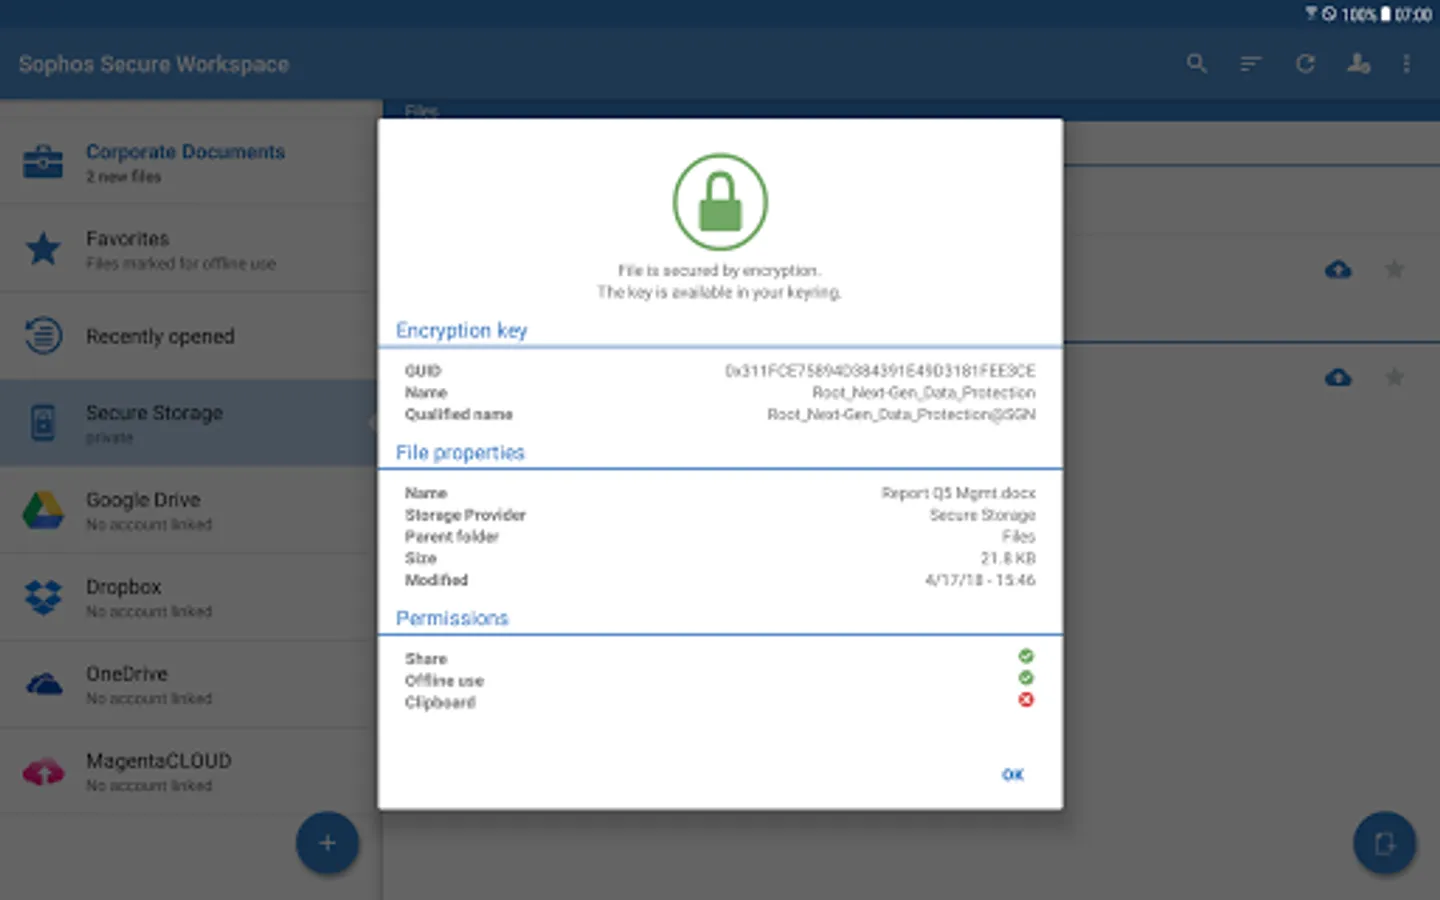Click the Share permission green check
Screen dimensions: 1440x900
1026,656
